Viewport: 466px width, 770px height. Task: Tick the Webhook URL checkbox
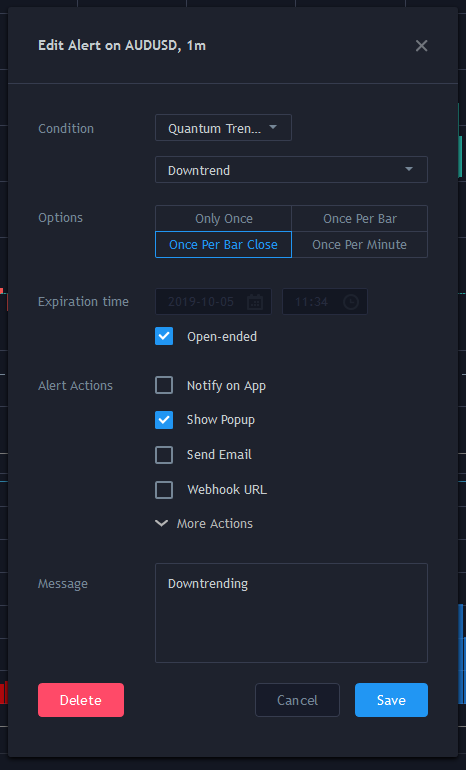[164, 490]
